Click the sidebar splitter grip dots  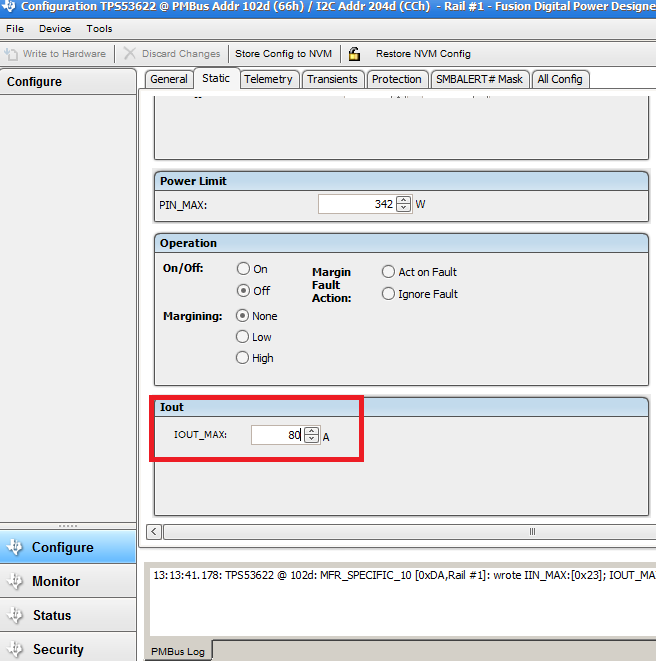tap(68, 526)
